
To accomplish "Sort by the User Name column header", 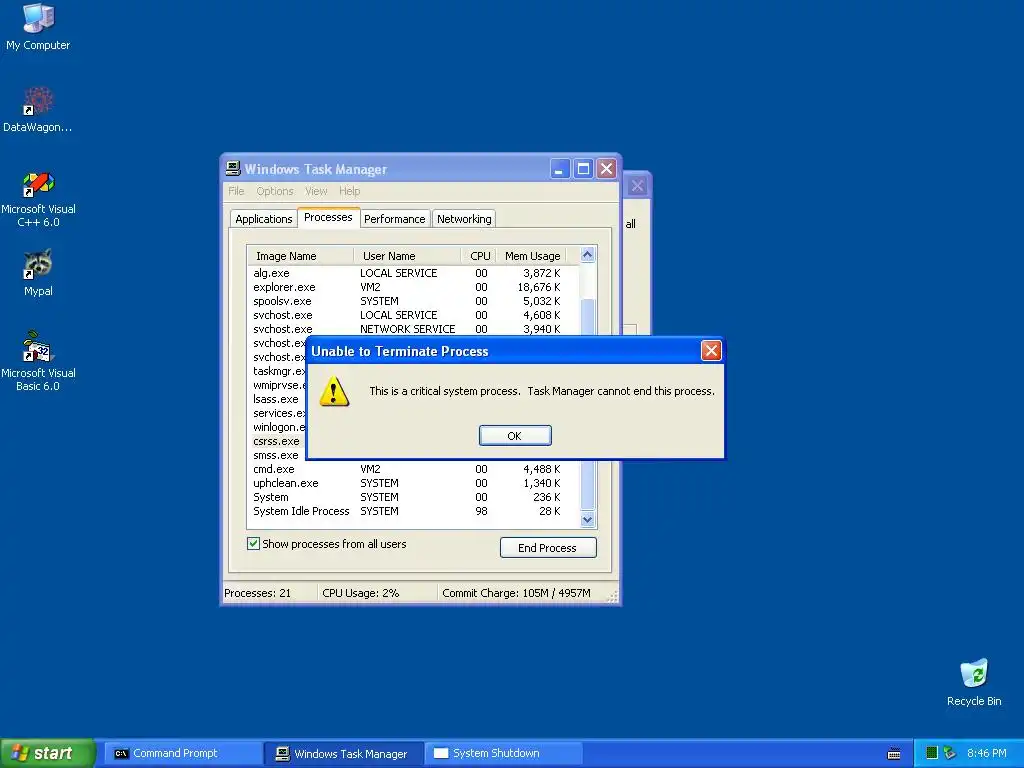I will 407,255.
